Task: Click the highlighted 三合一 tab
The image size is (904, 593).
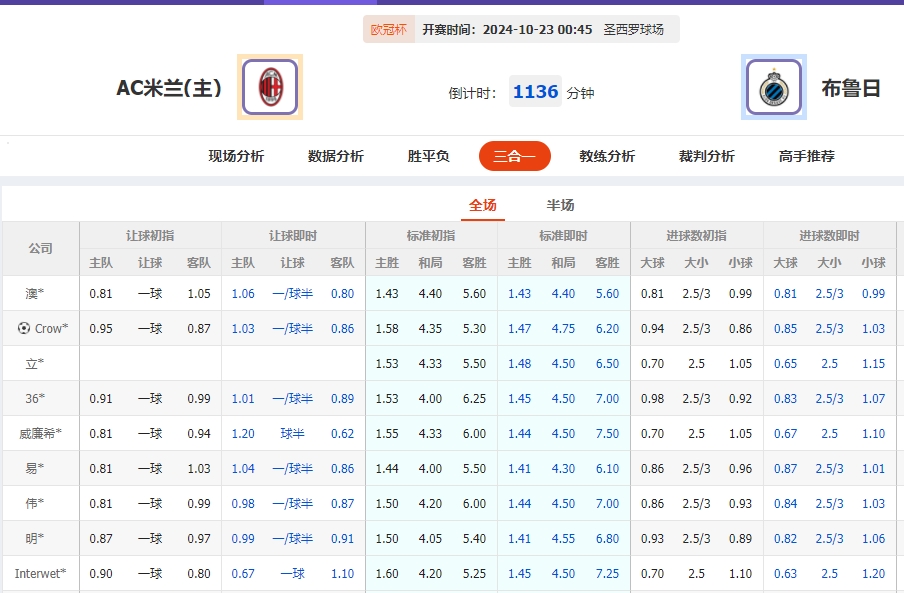Action: click(514, 156)
